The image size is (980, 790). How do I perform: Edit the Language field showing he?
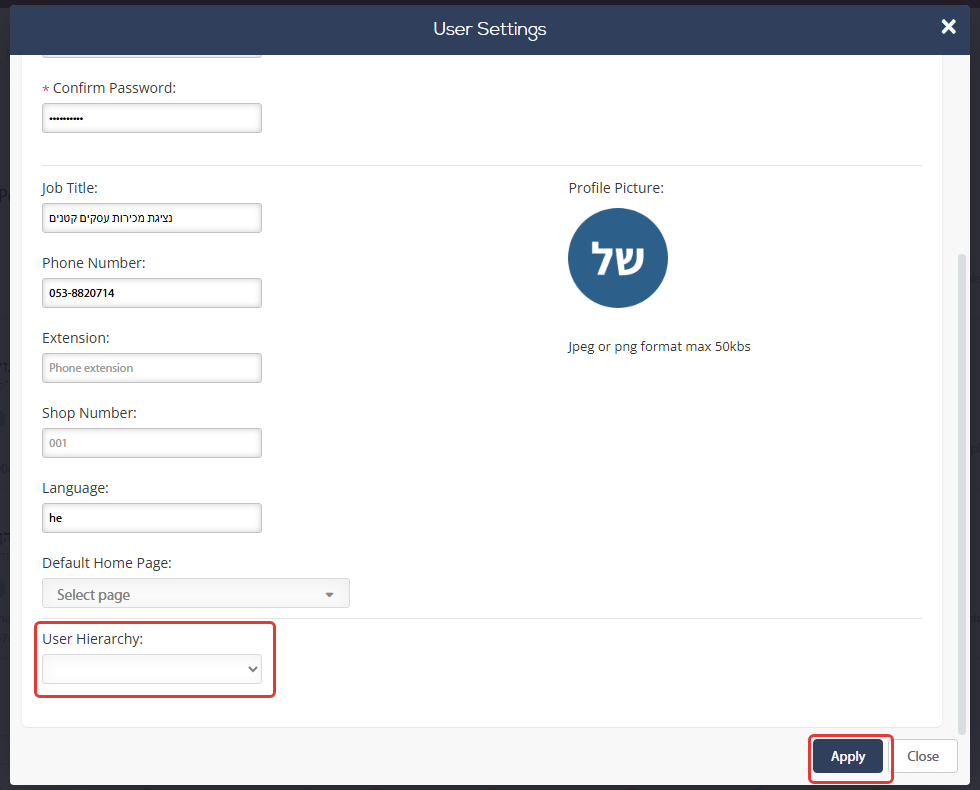[x=152, y=518]
